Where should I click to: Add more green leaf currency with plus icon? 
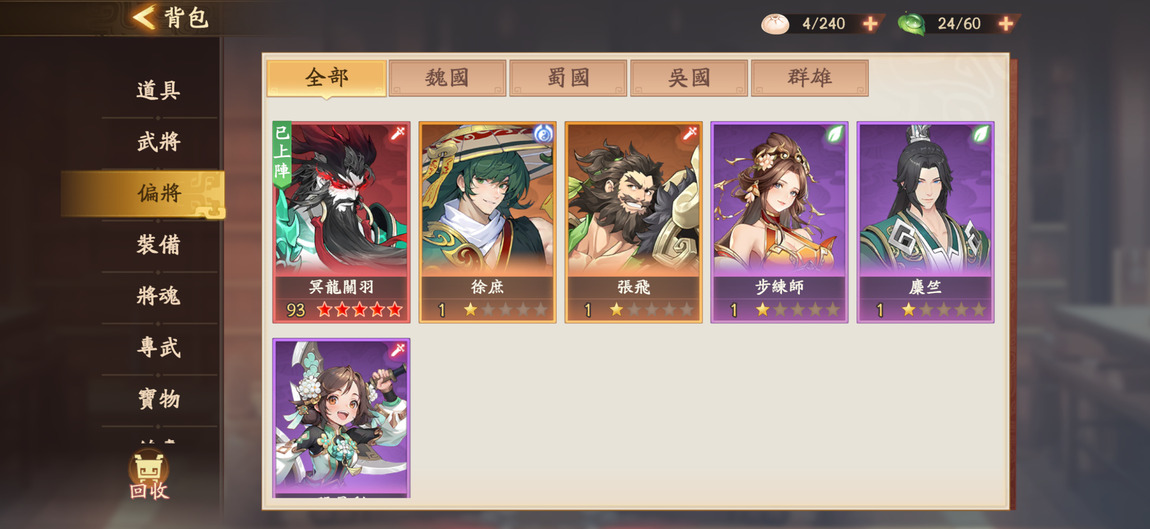click(1006, 24)
